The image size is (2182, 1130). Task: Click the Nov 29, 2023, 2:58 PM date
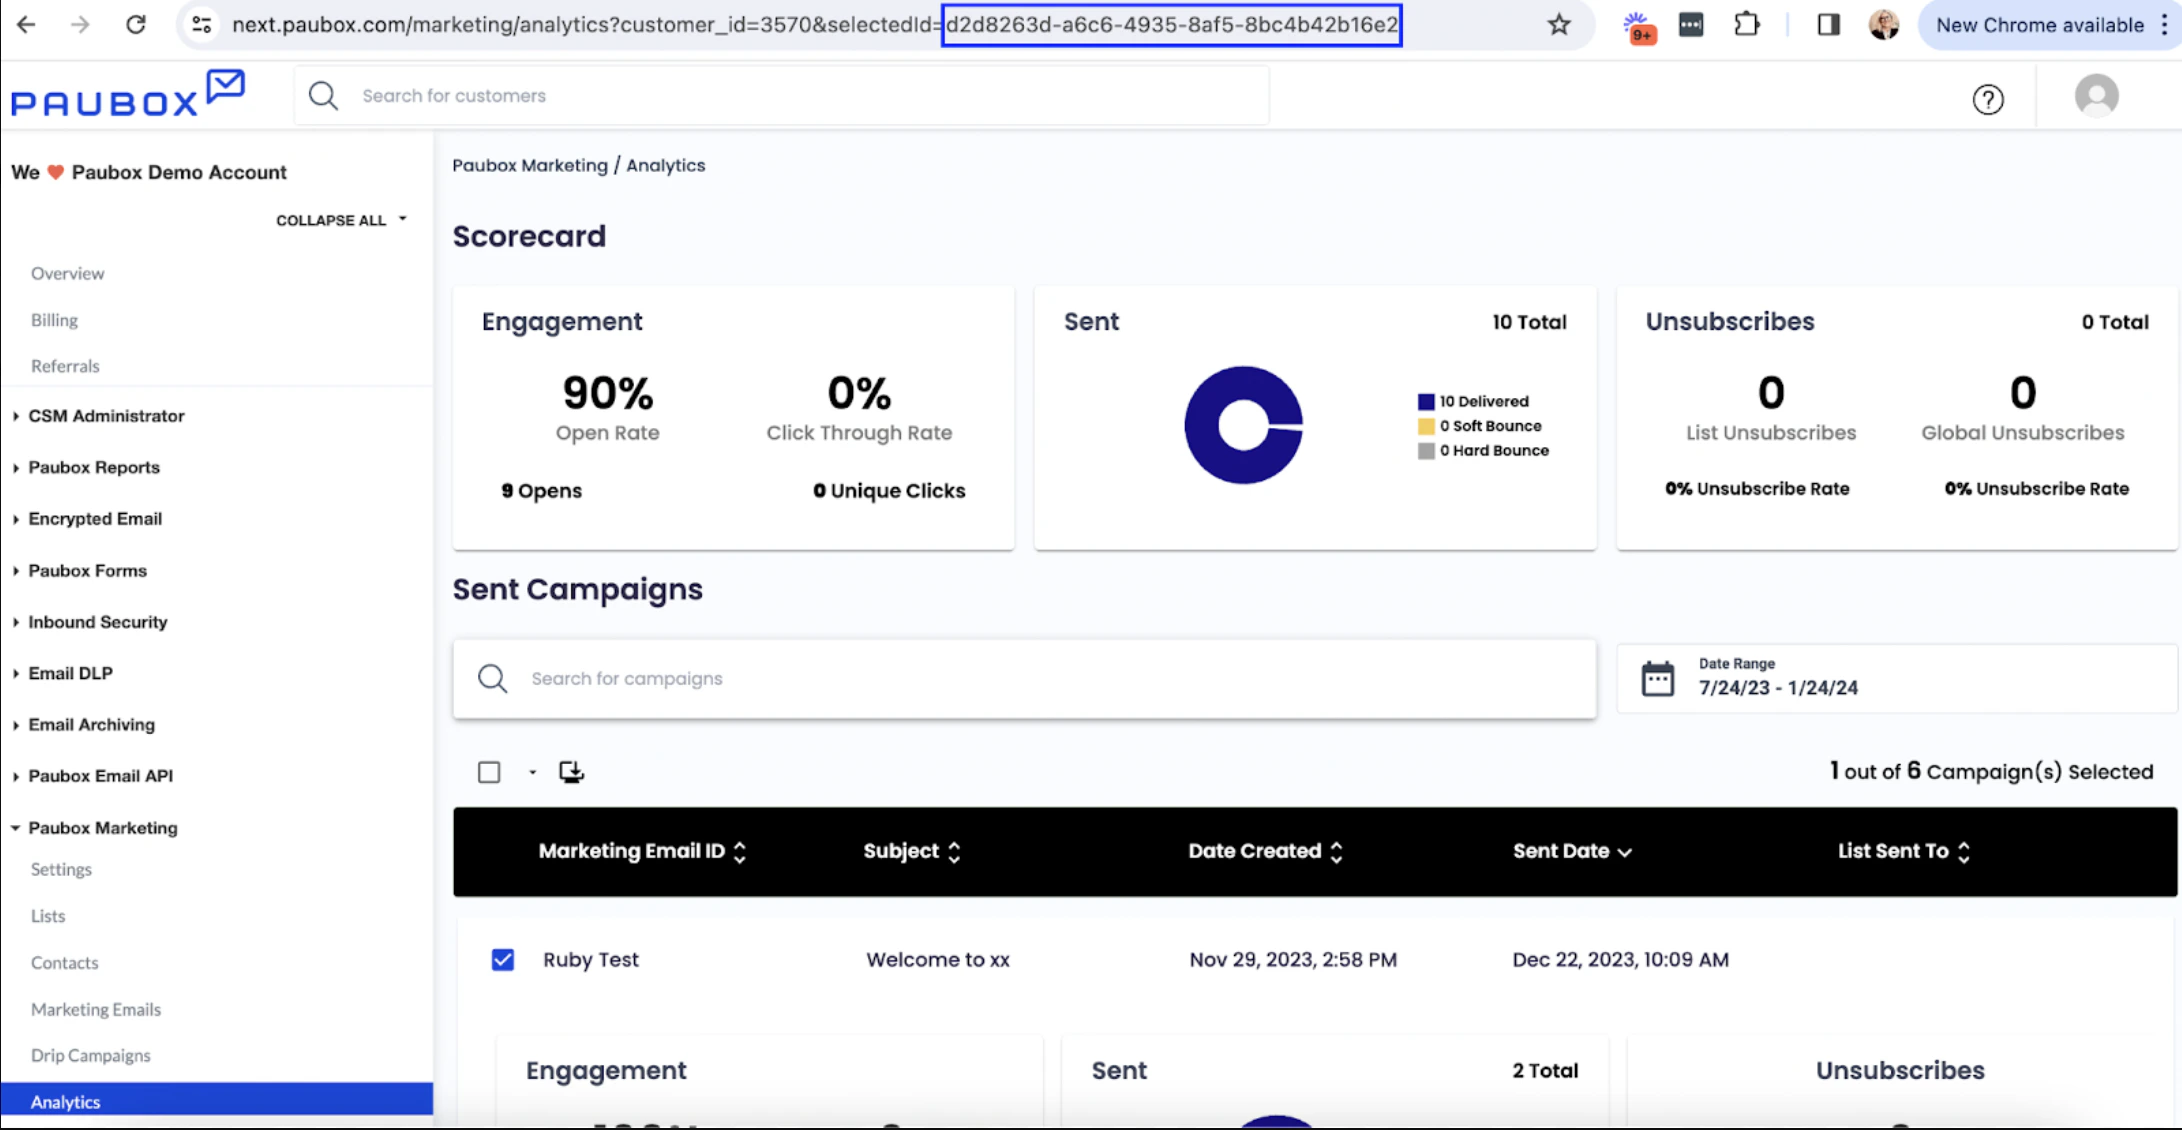[x=1293, y=960]
